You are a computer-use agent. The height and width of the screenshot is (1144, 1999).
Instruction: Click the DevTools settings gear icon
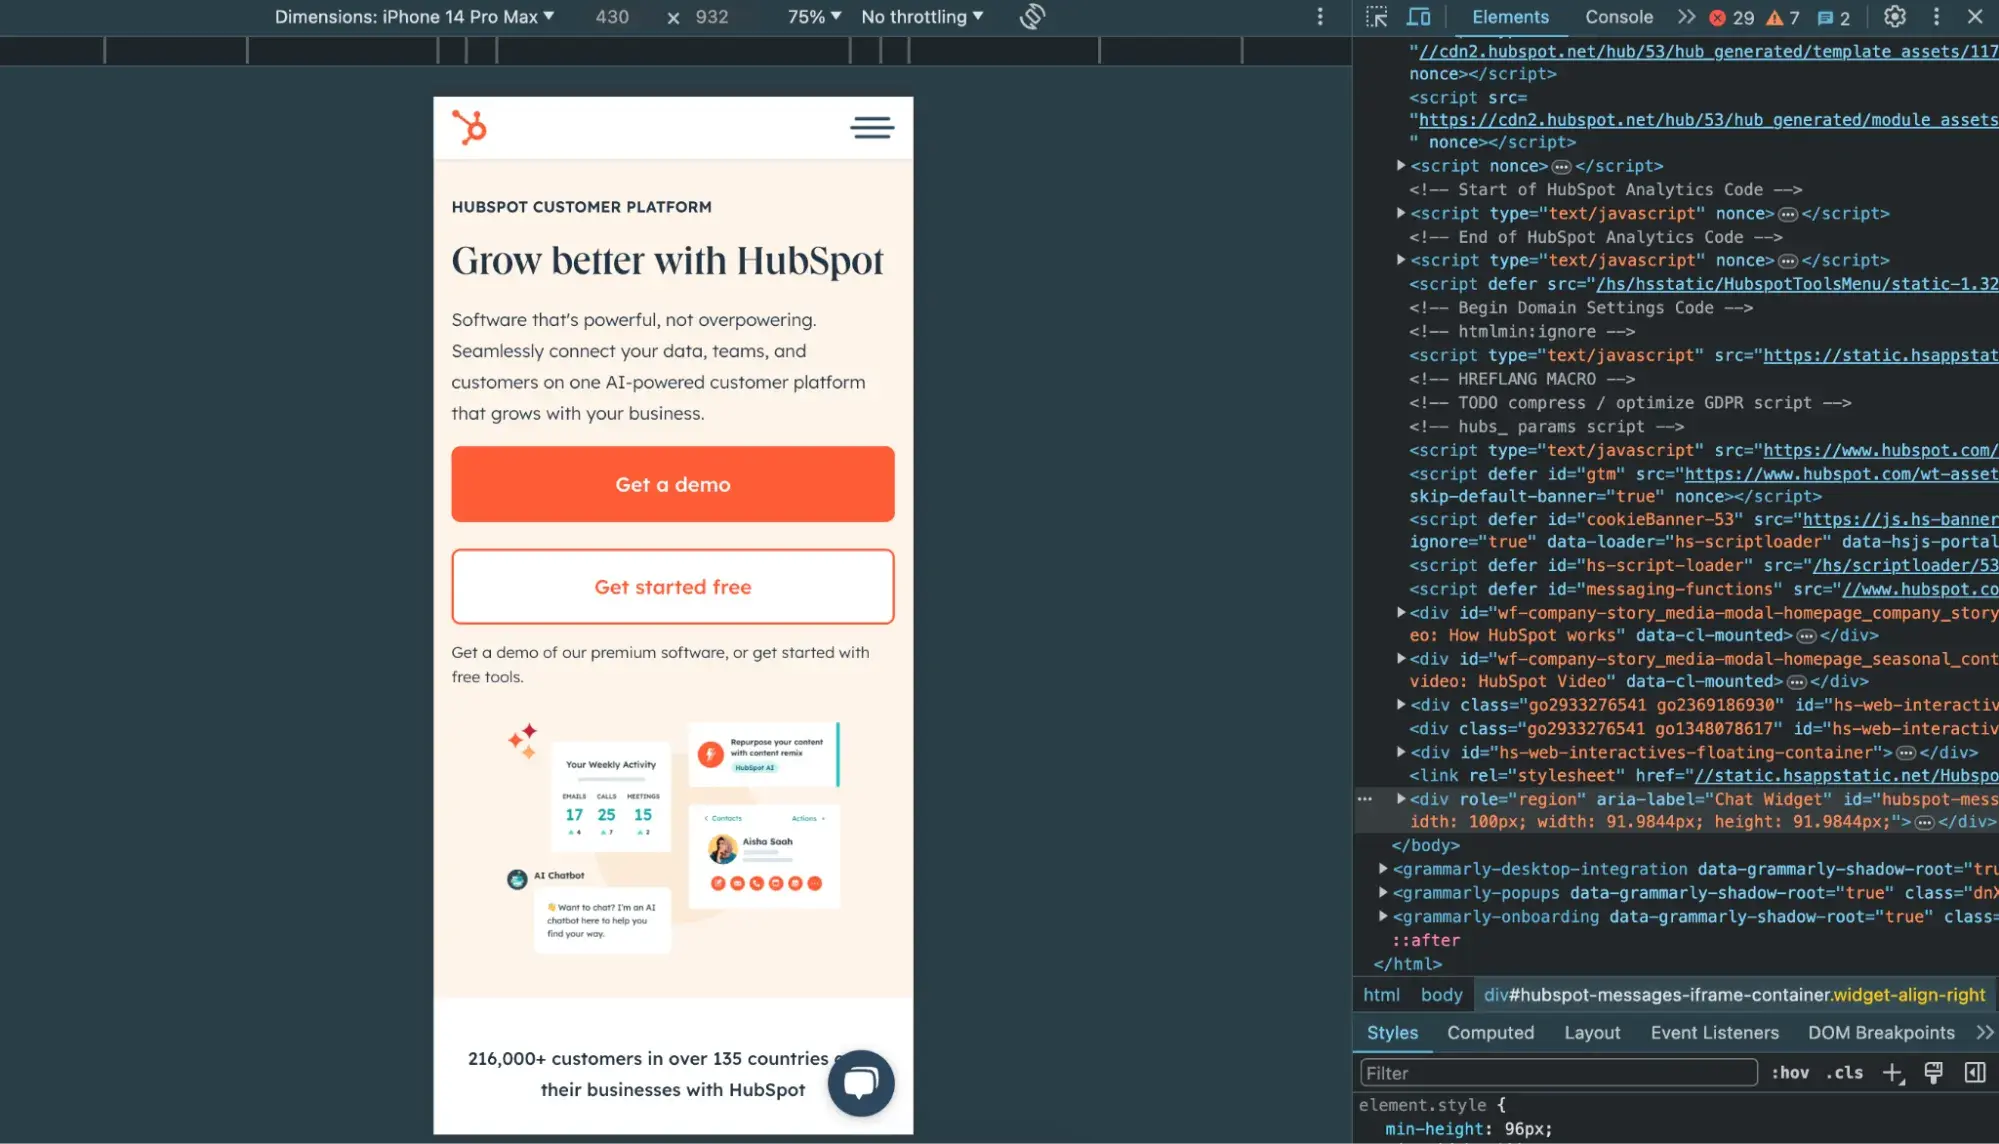[x=1895, y=16]
